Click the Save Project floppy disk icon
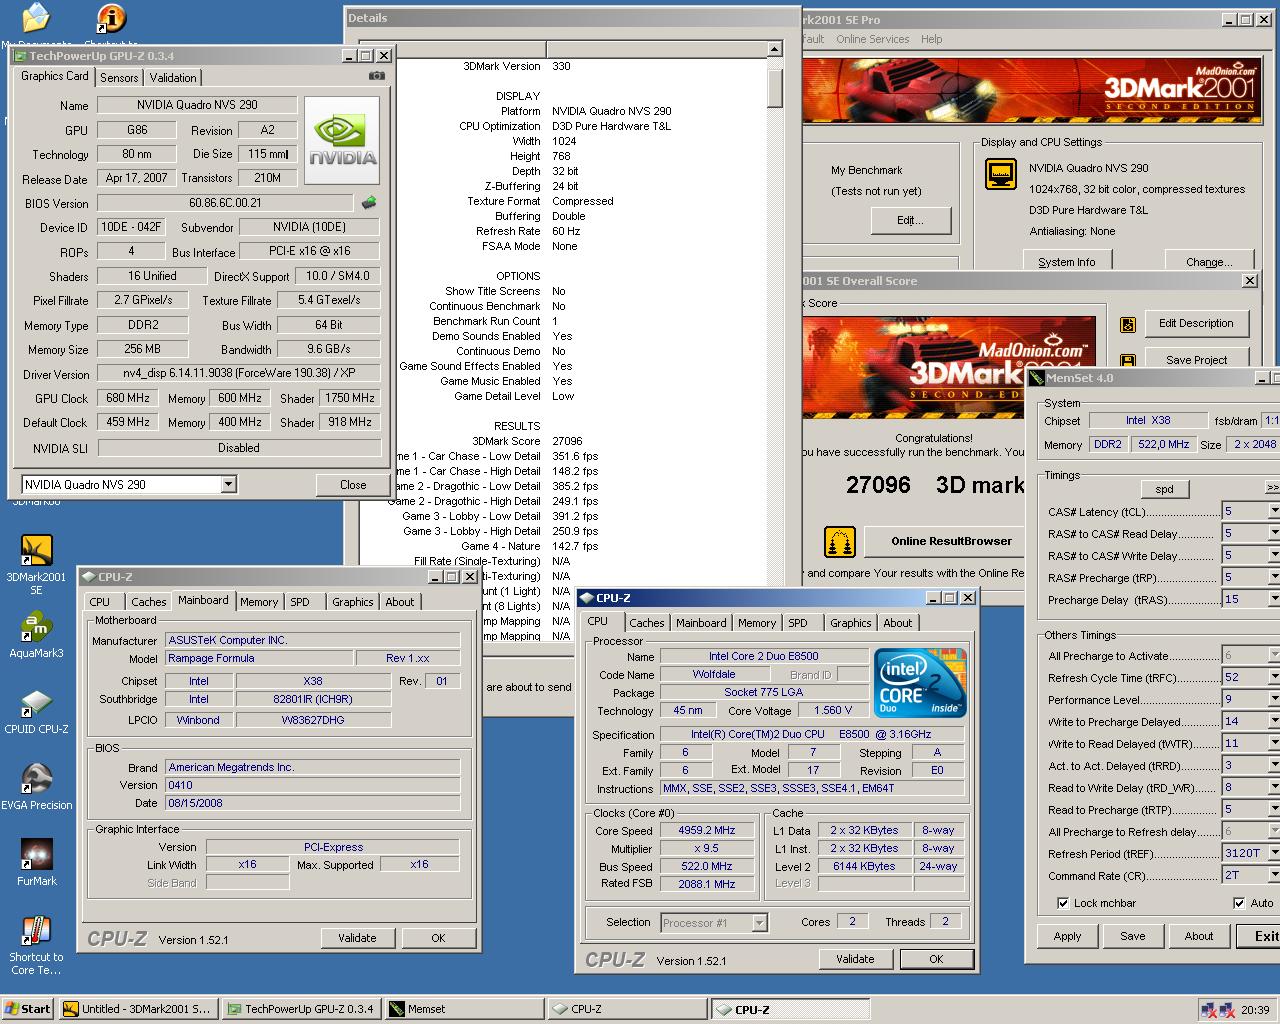Viewport: 1280px width, 1024px height. [x=1128, y=360]
